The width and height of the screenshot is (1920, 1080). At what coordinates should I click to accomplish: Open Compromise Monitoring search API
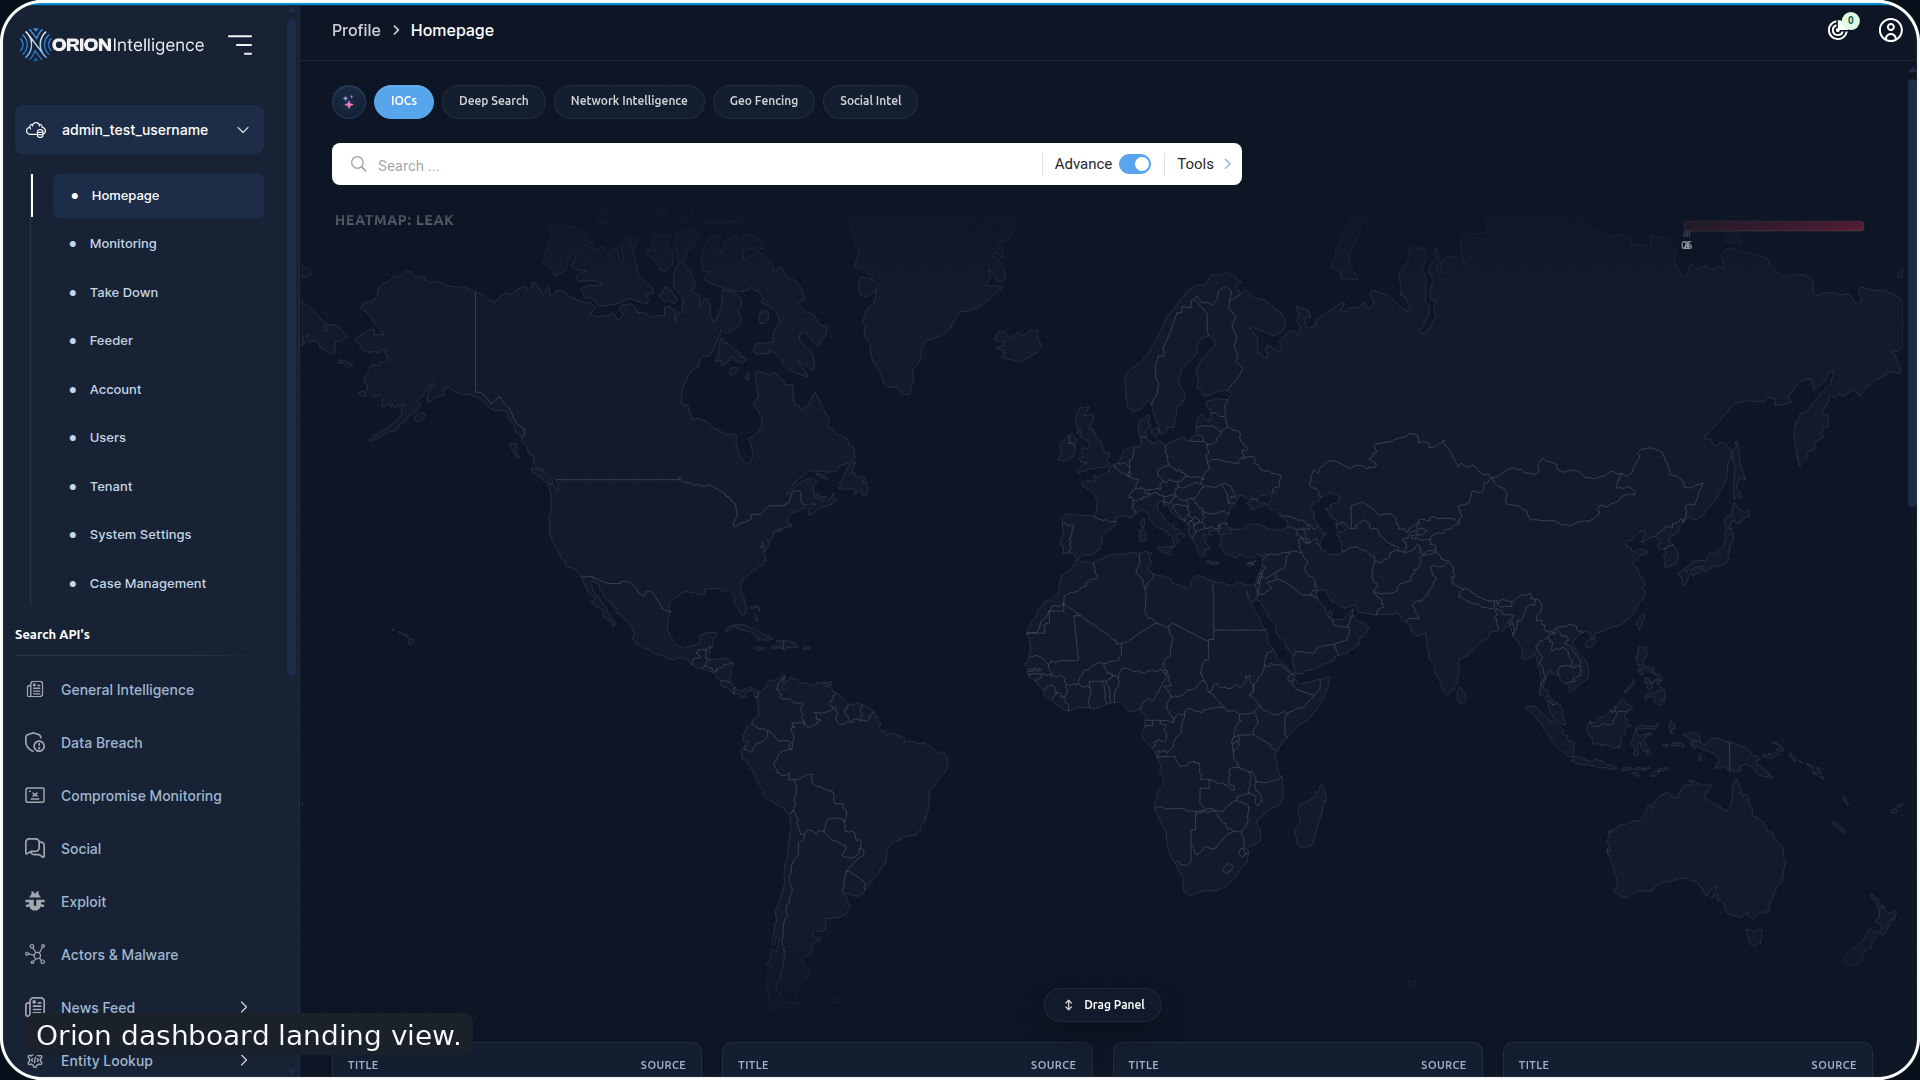(x=139, y=796)
